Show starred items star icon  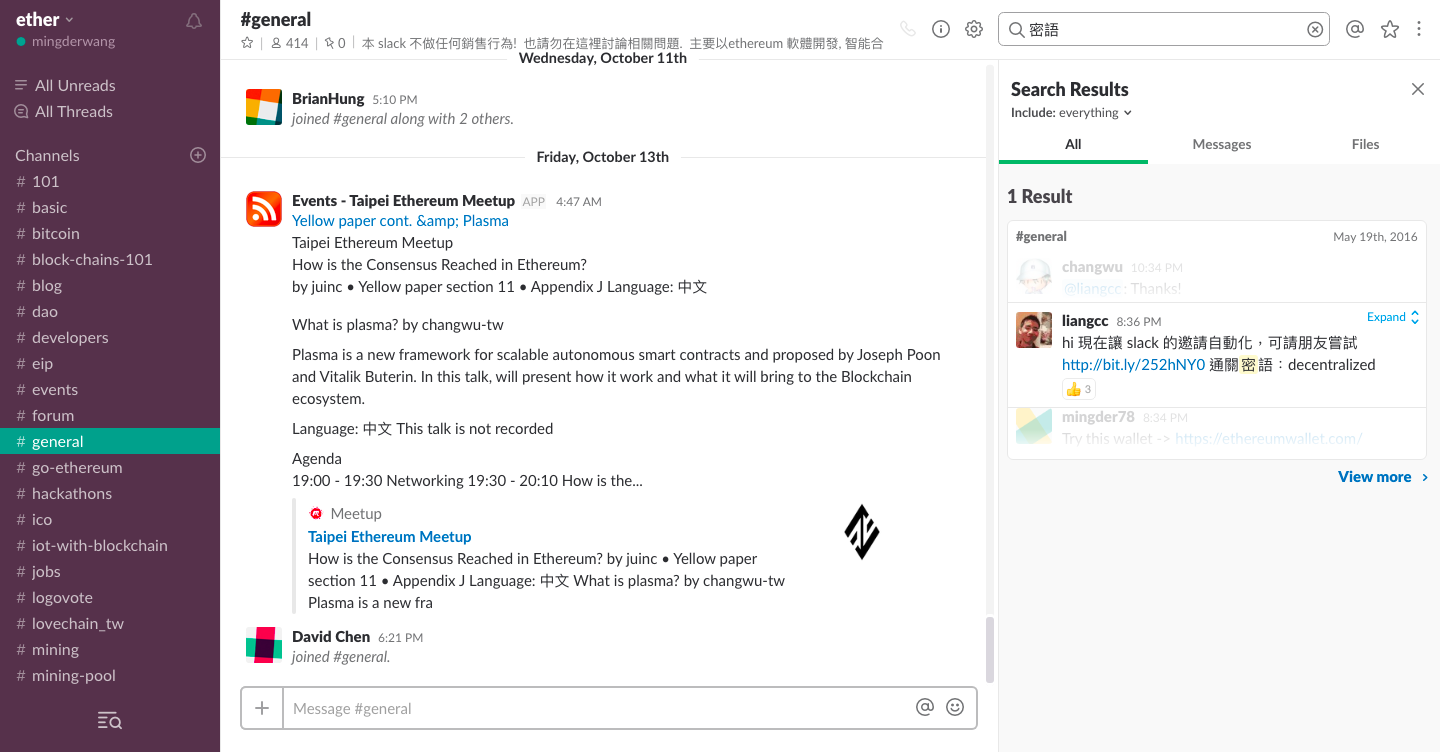1390,29
